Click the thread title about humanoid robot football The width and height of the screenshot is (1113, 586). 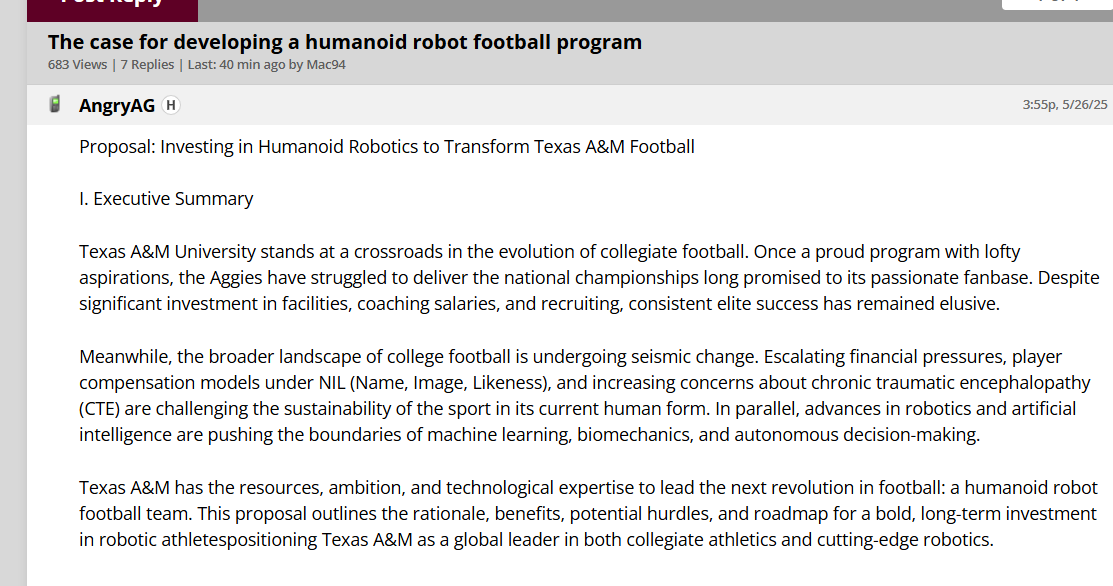(345, 43)
